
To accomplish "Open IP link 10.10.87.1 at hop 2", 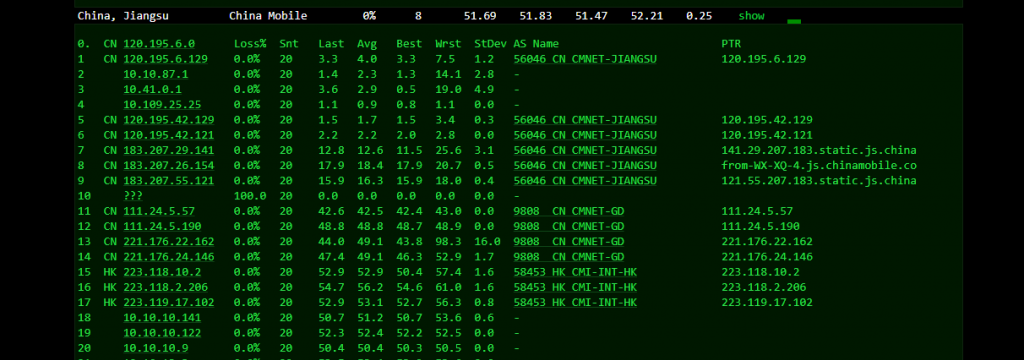I will [x=155, y=74].
